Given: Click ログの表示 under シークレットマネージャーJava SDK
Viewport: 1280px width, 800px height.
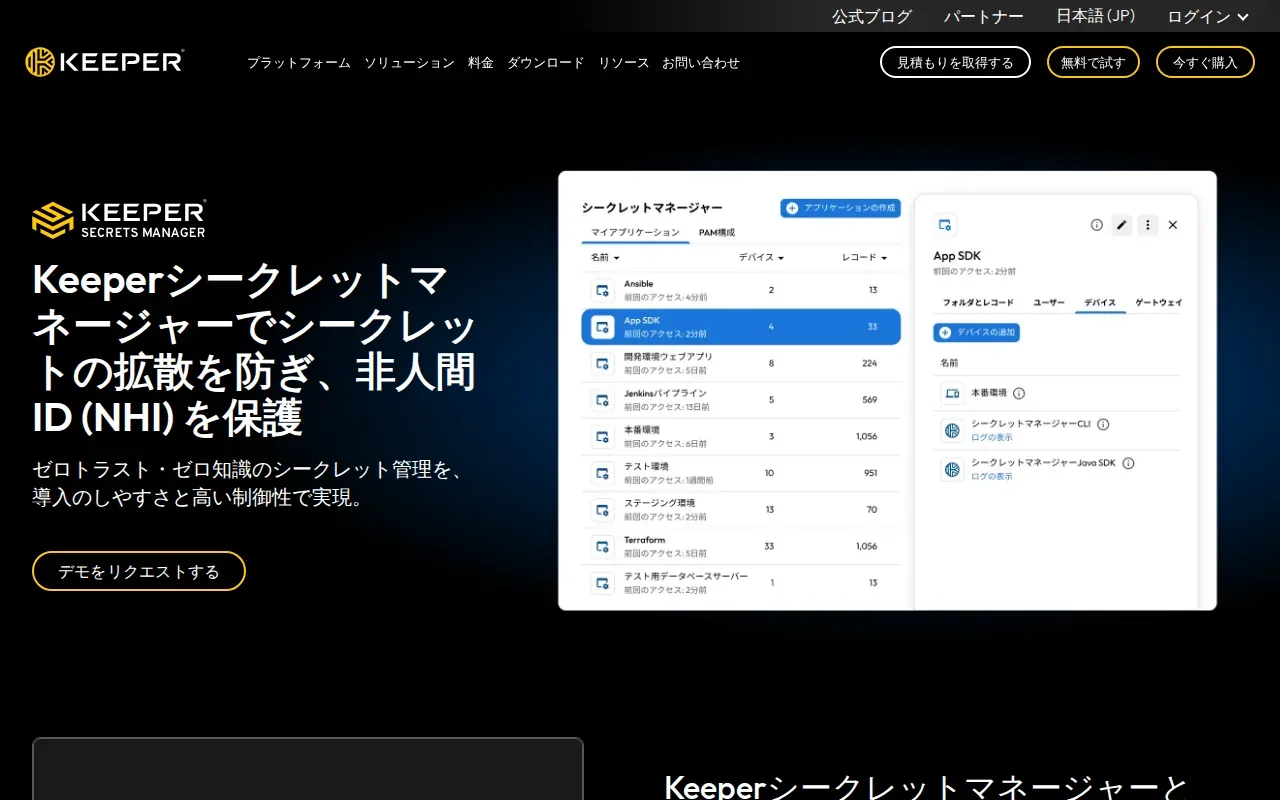Looking at the screenshot, I should coord(991,476).
